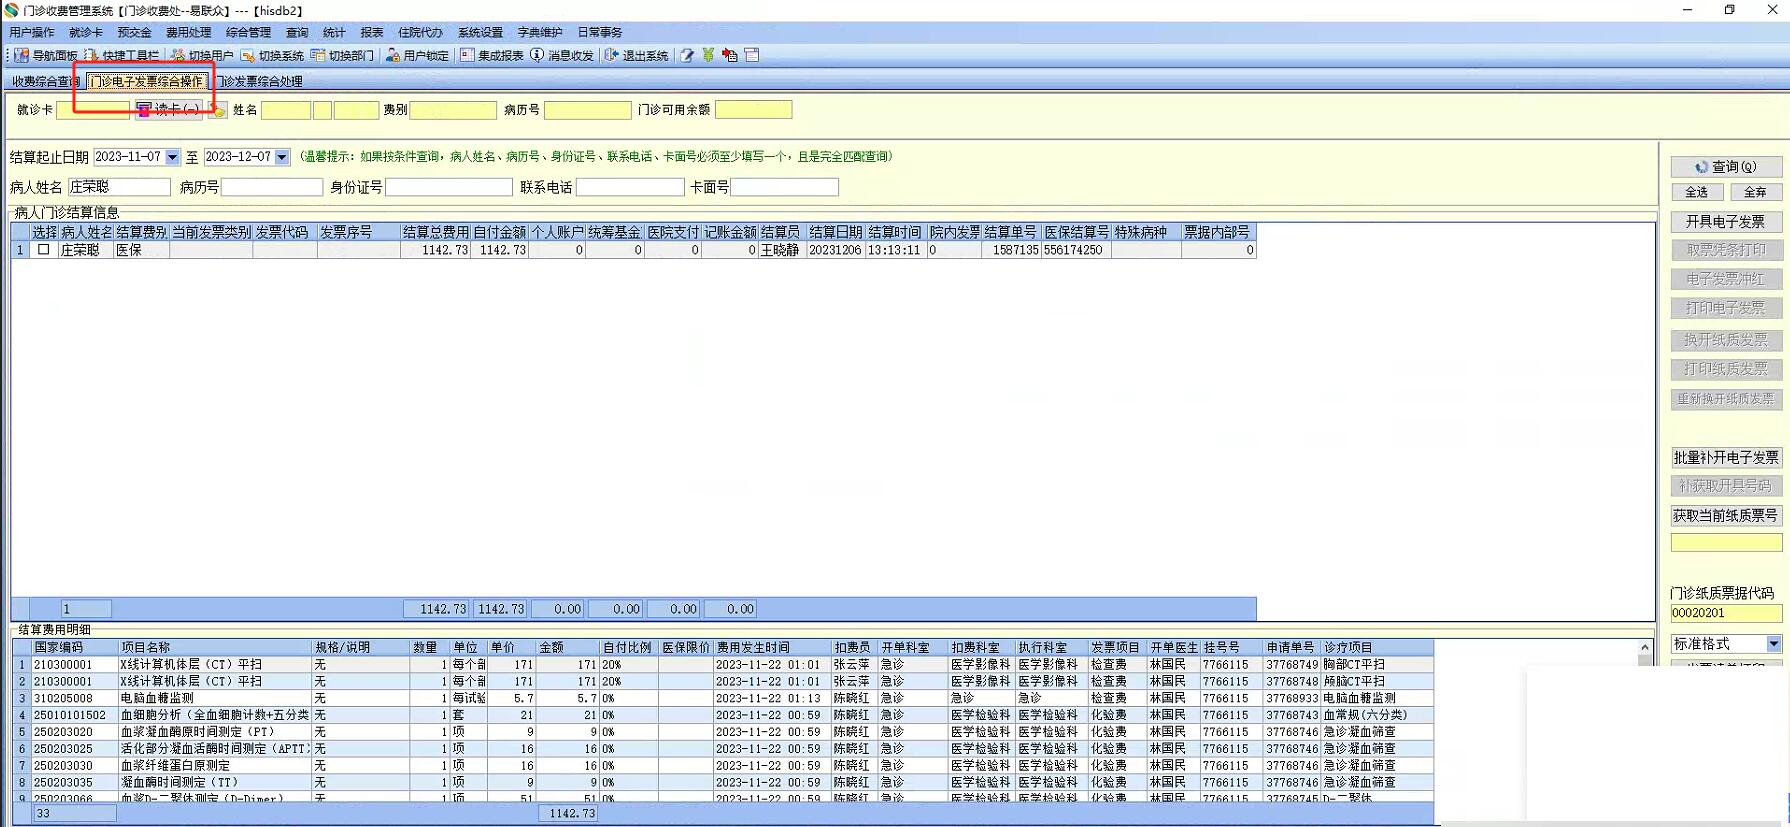Click the 病人姓名 input field
Viewport: 1790px width, 827px height.
120,187
